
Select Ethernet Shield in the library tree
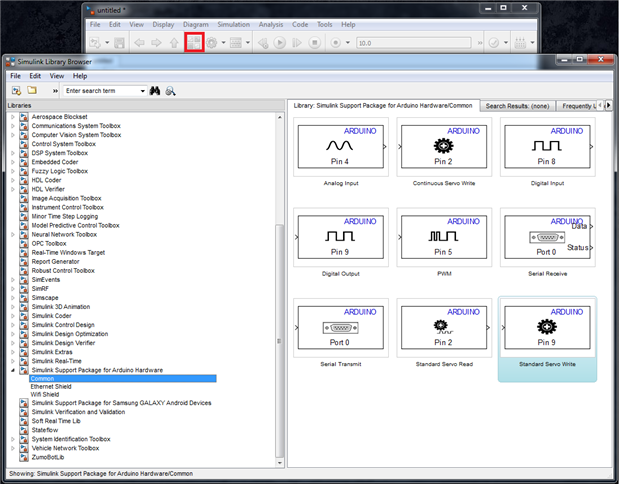point(52,386)
